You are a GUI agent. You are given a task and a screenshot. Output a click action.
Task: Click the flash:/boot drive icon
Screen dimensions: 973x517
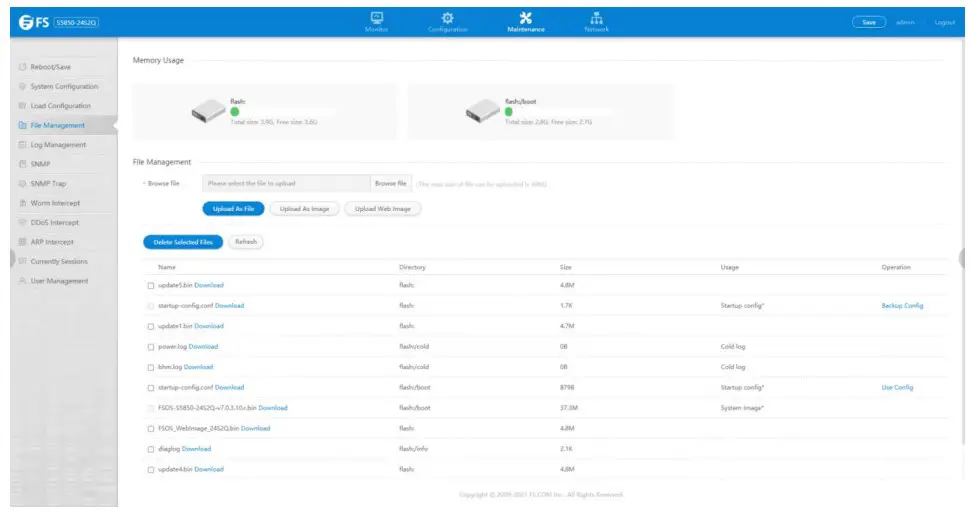coord(483,111)
